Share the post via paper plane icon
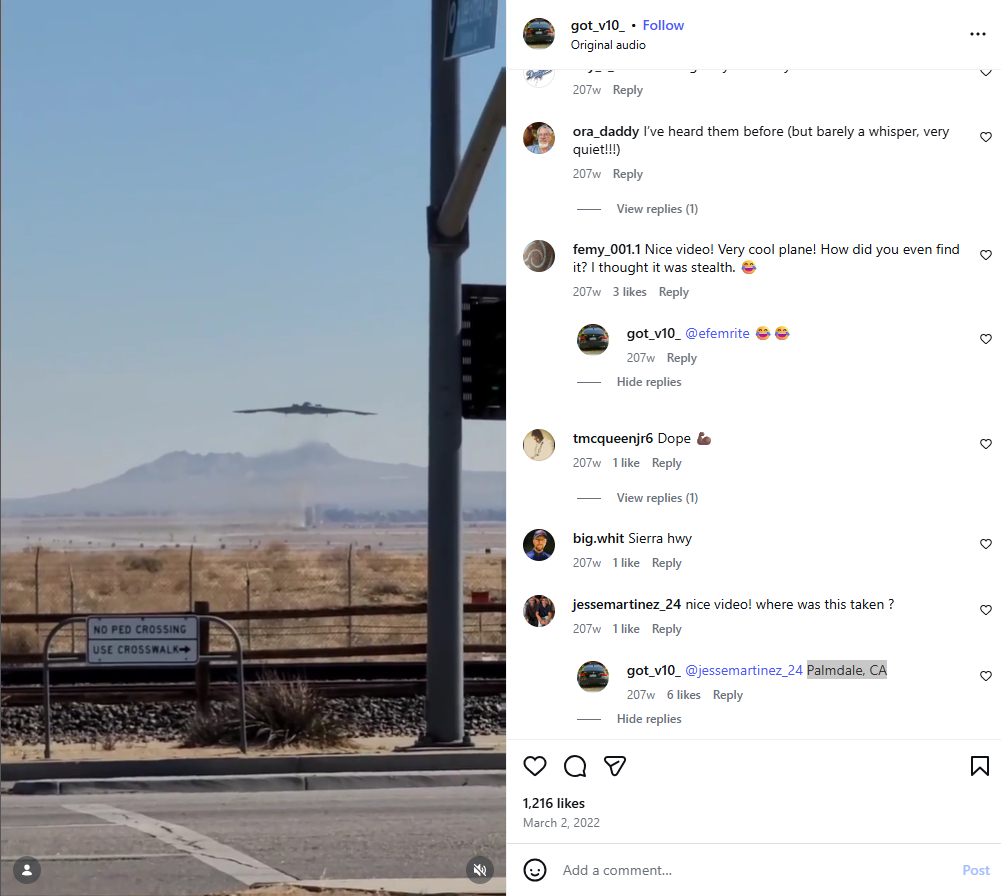 pyautogui.click(x=615, y=766)
